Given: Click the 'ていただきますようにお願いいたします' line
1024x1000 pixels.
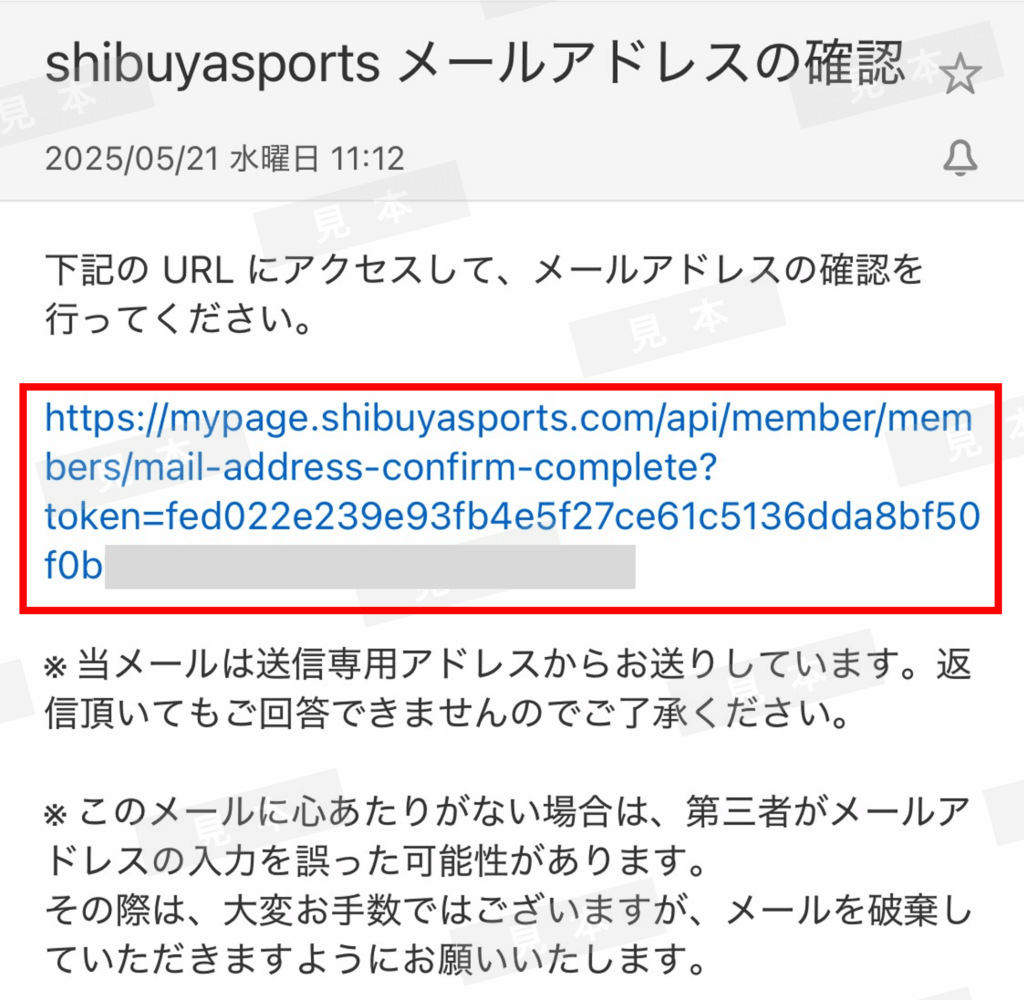Looking at the screenshot, I should (375, 959).
